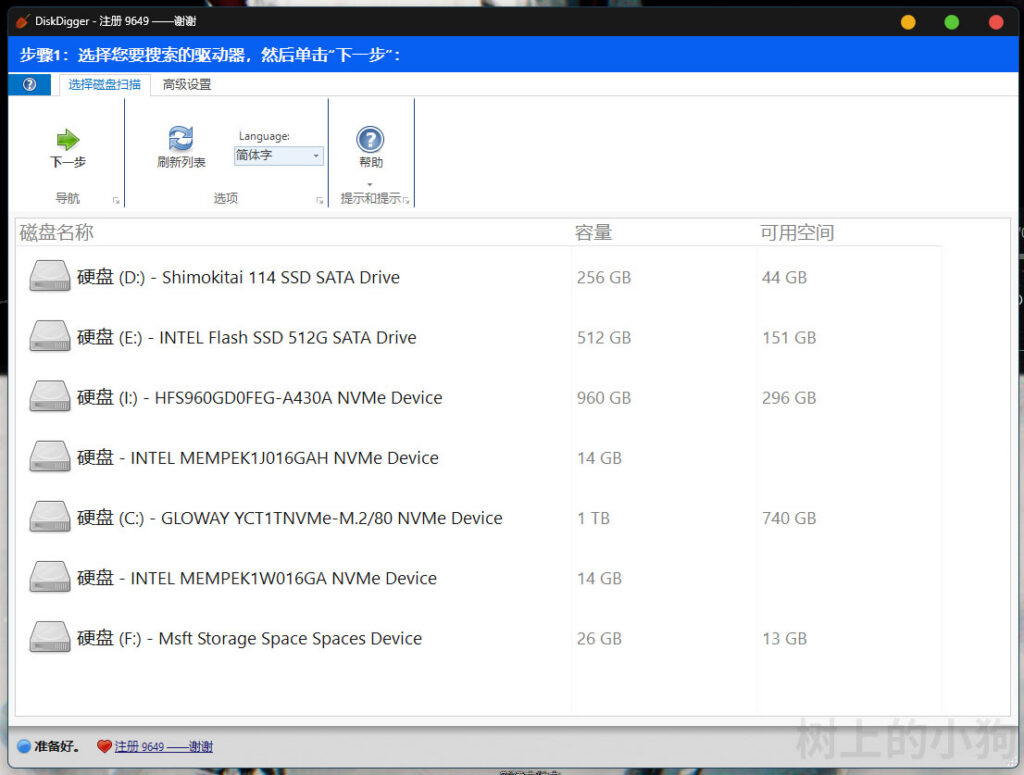Click the small help icon left of the tabs

click(29, 85)
